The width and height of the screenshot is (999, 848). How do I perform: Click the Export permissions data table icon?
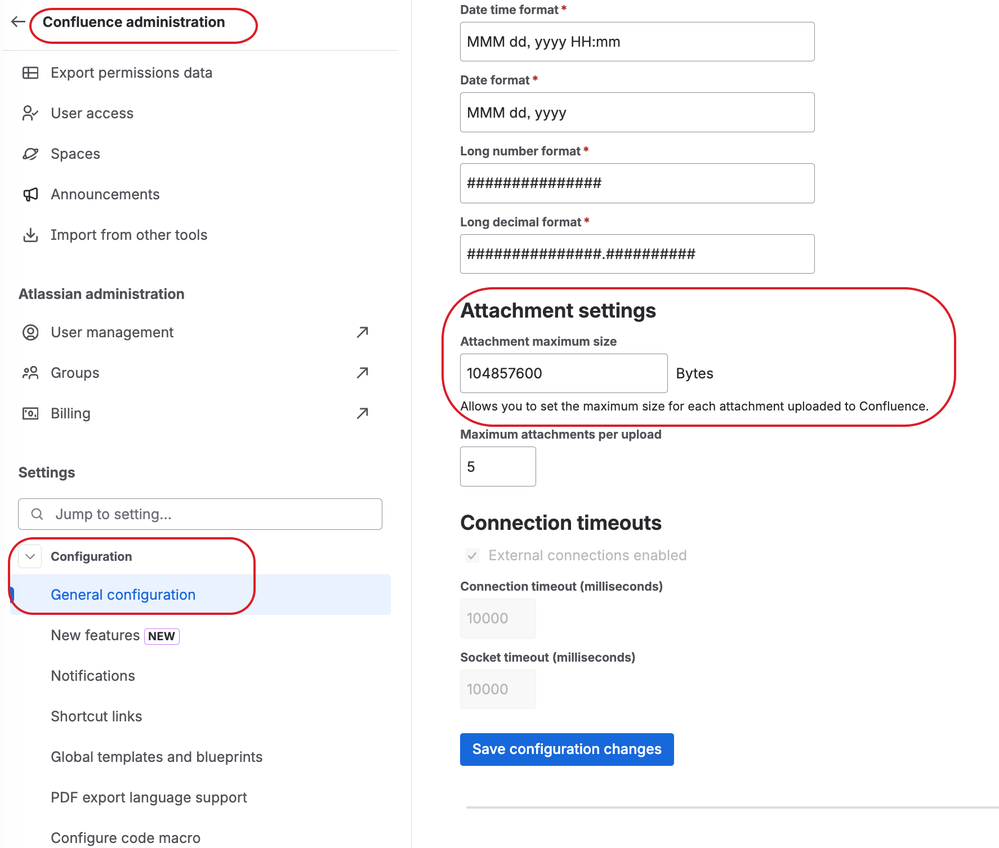pos(31,73)
